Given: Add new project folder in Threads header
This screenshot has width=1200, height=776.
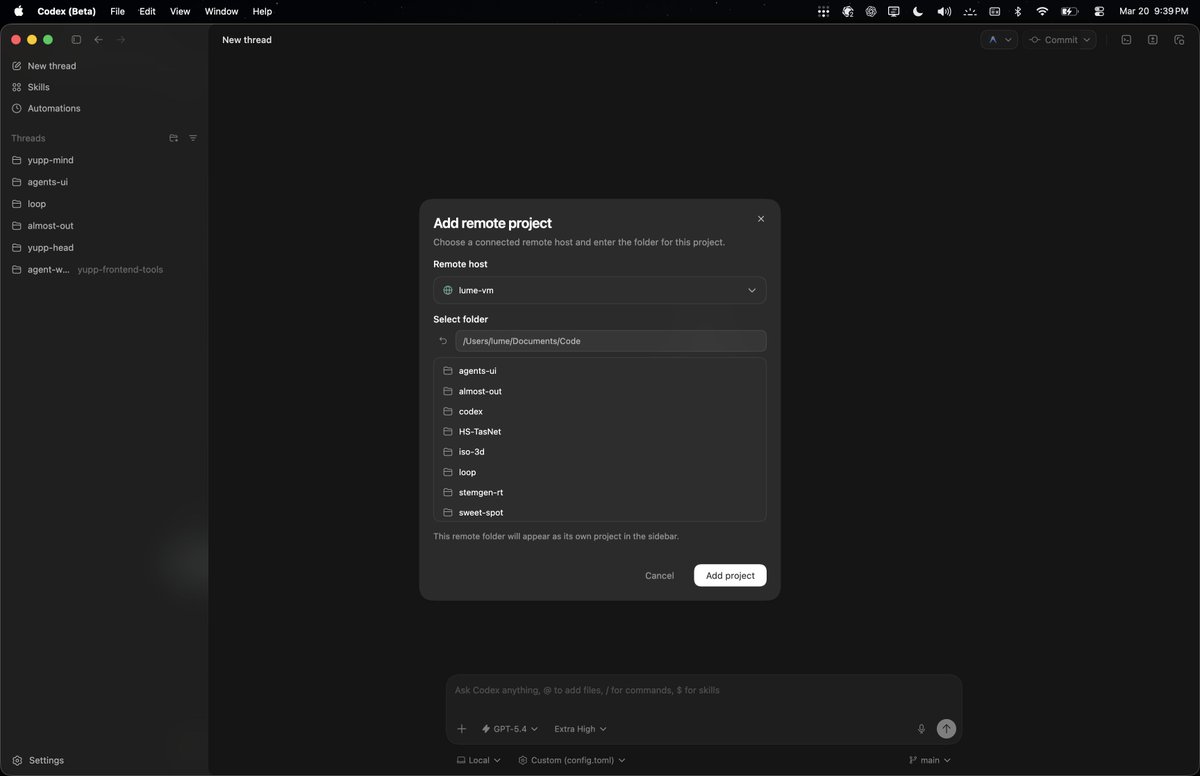Looking at the screenshot, I should coord(174,138).
